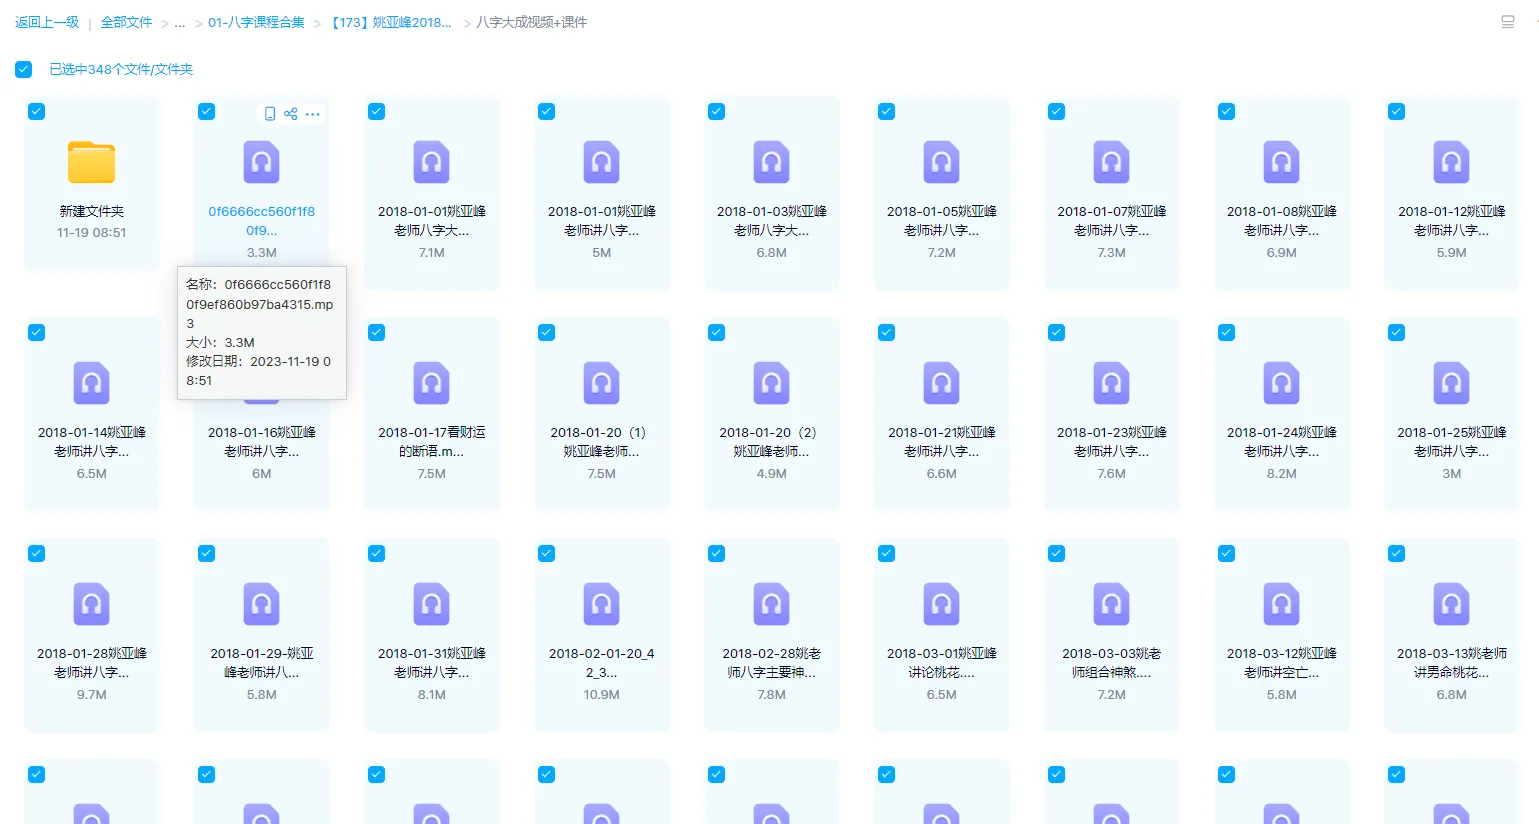This screenshot has width=1539, height=824.
Task: Uncheck the 2018-03-12姚亚峰老师讲空亡 checkbox
Action: (x=1226, y=552)
